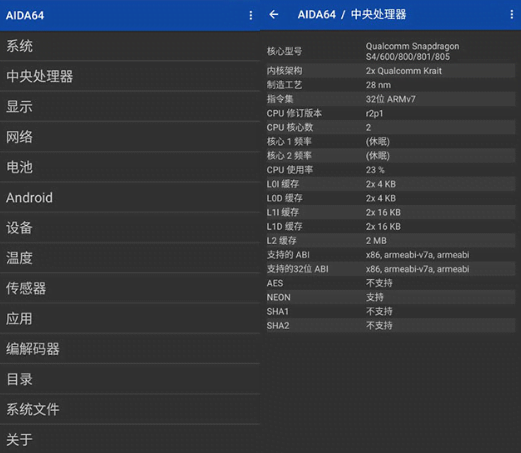Go back using the arrow in CPU screen

(274, 14)
